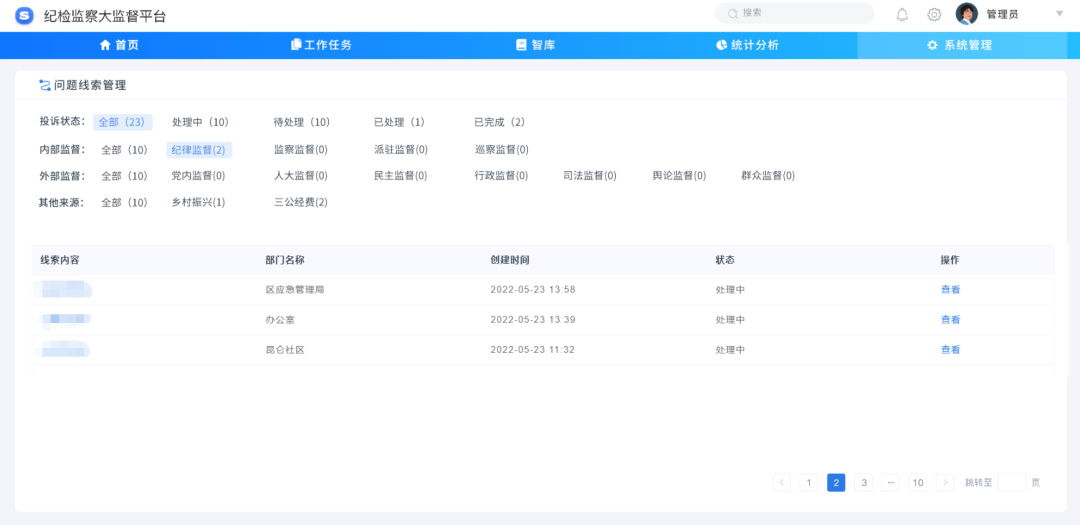Filter complaint status by 全部（23）
1080x525 pixels.
coord(123,122)
